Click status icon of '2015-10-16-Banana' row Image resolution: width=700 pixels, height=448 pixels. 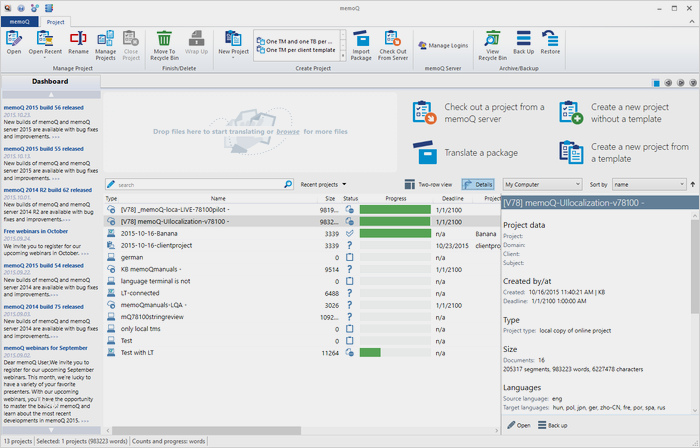(350, 233)
